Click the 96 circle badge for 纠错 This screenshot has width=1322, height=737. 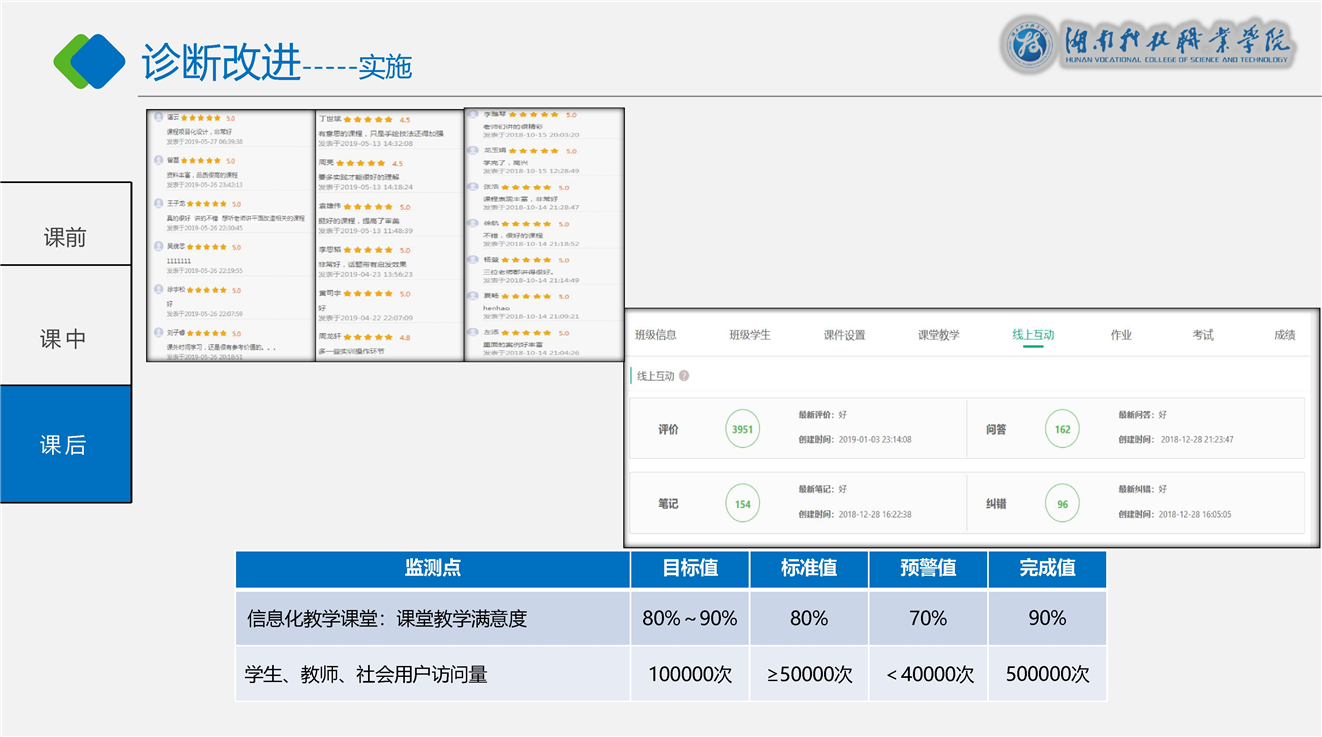1062,504
